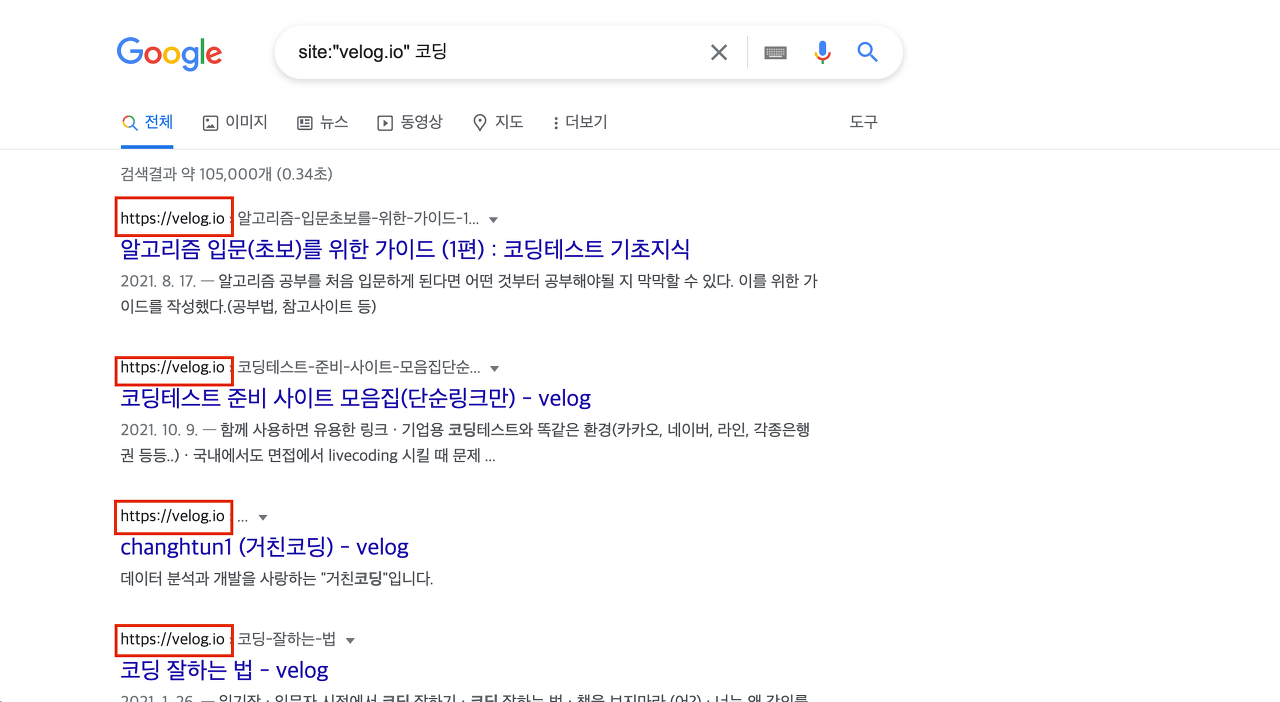Submit search with magnifier icon
1280x702 pixels.
[867, 52]
